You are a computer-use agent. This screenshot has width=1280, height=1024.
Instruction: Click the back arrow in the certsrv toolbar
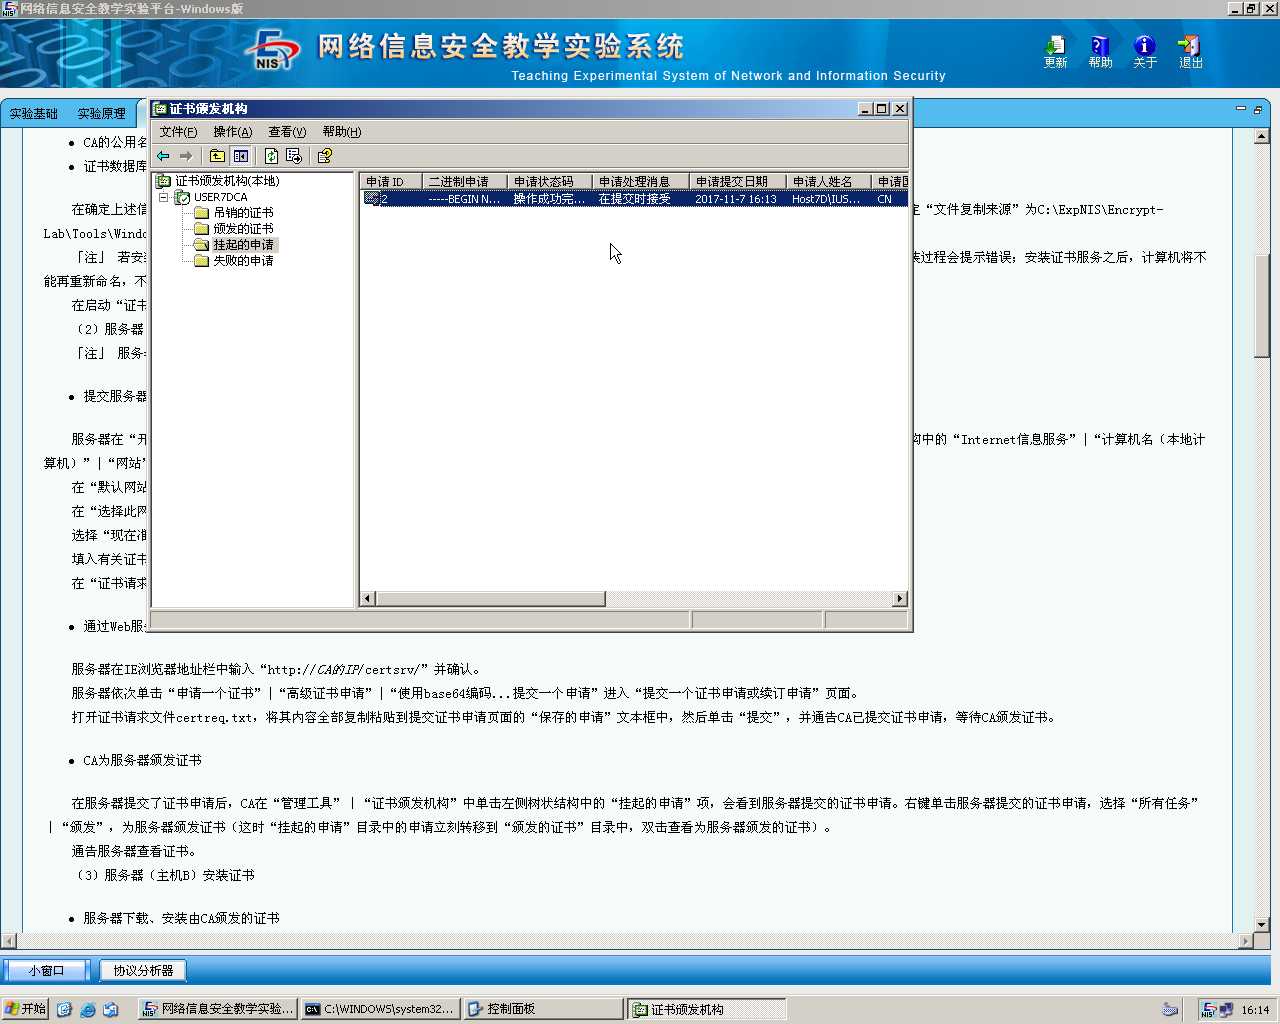[x=163, y=156]
